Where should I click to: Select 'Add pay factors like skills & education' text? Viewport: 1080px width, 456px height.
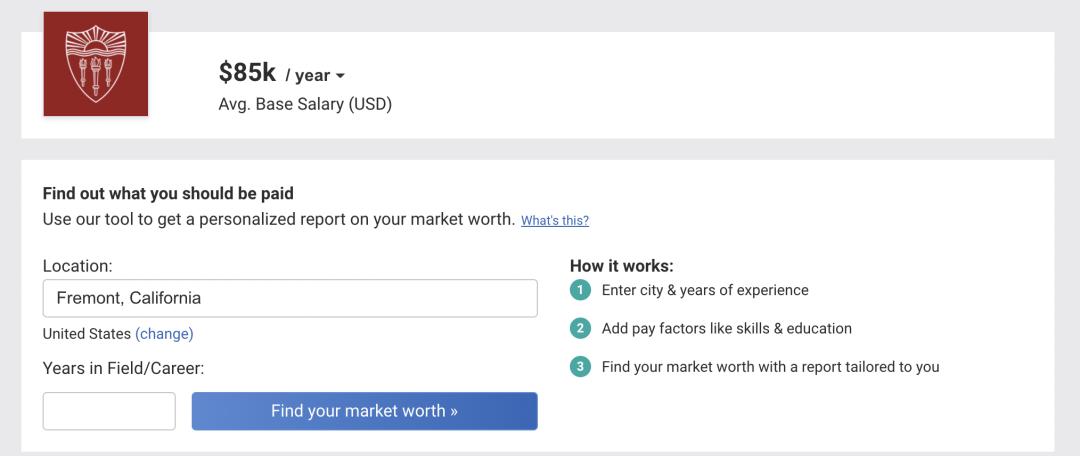[727, 328]
